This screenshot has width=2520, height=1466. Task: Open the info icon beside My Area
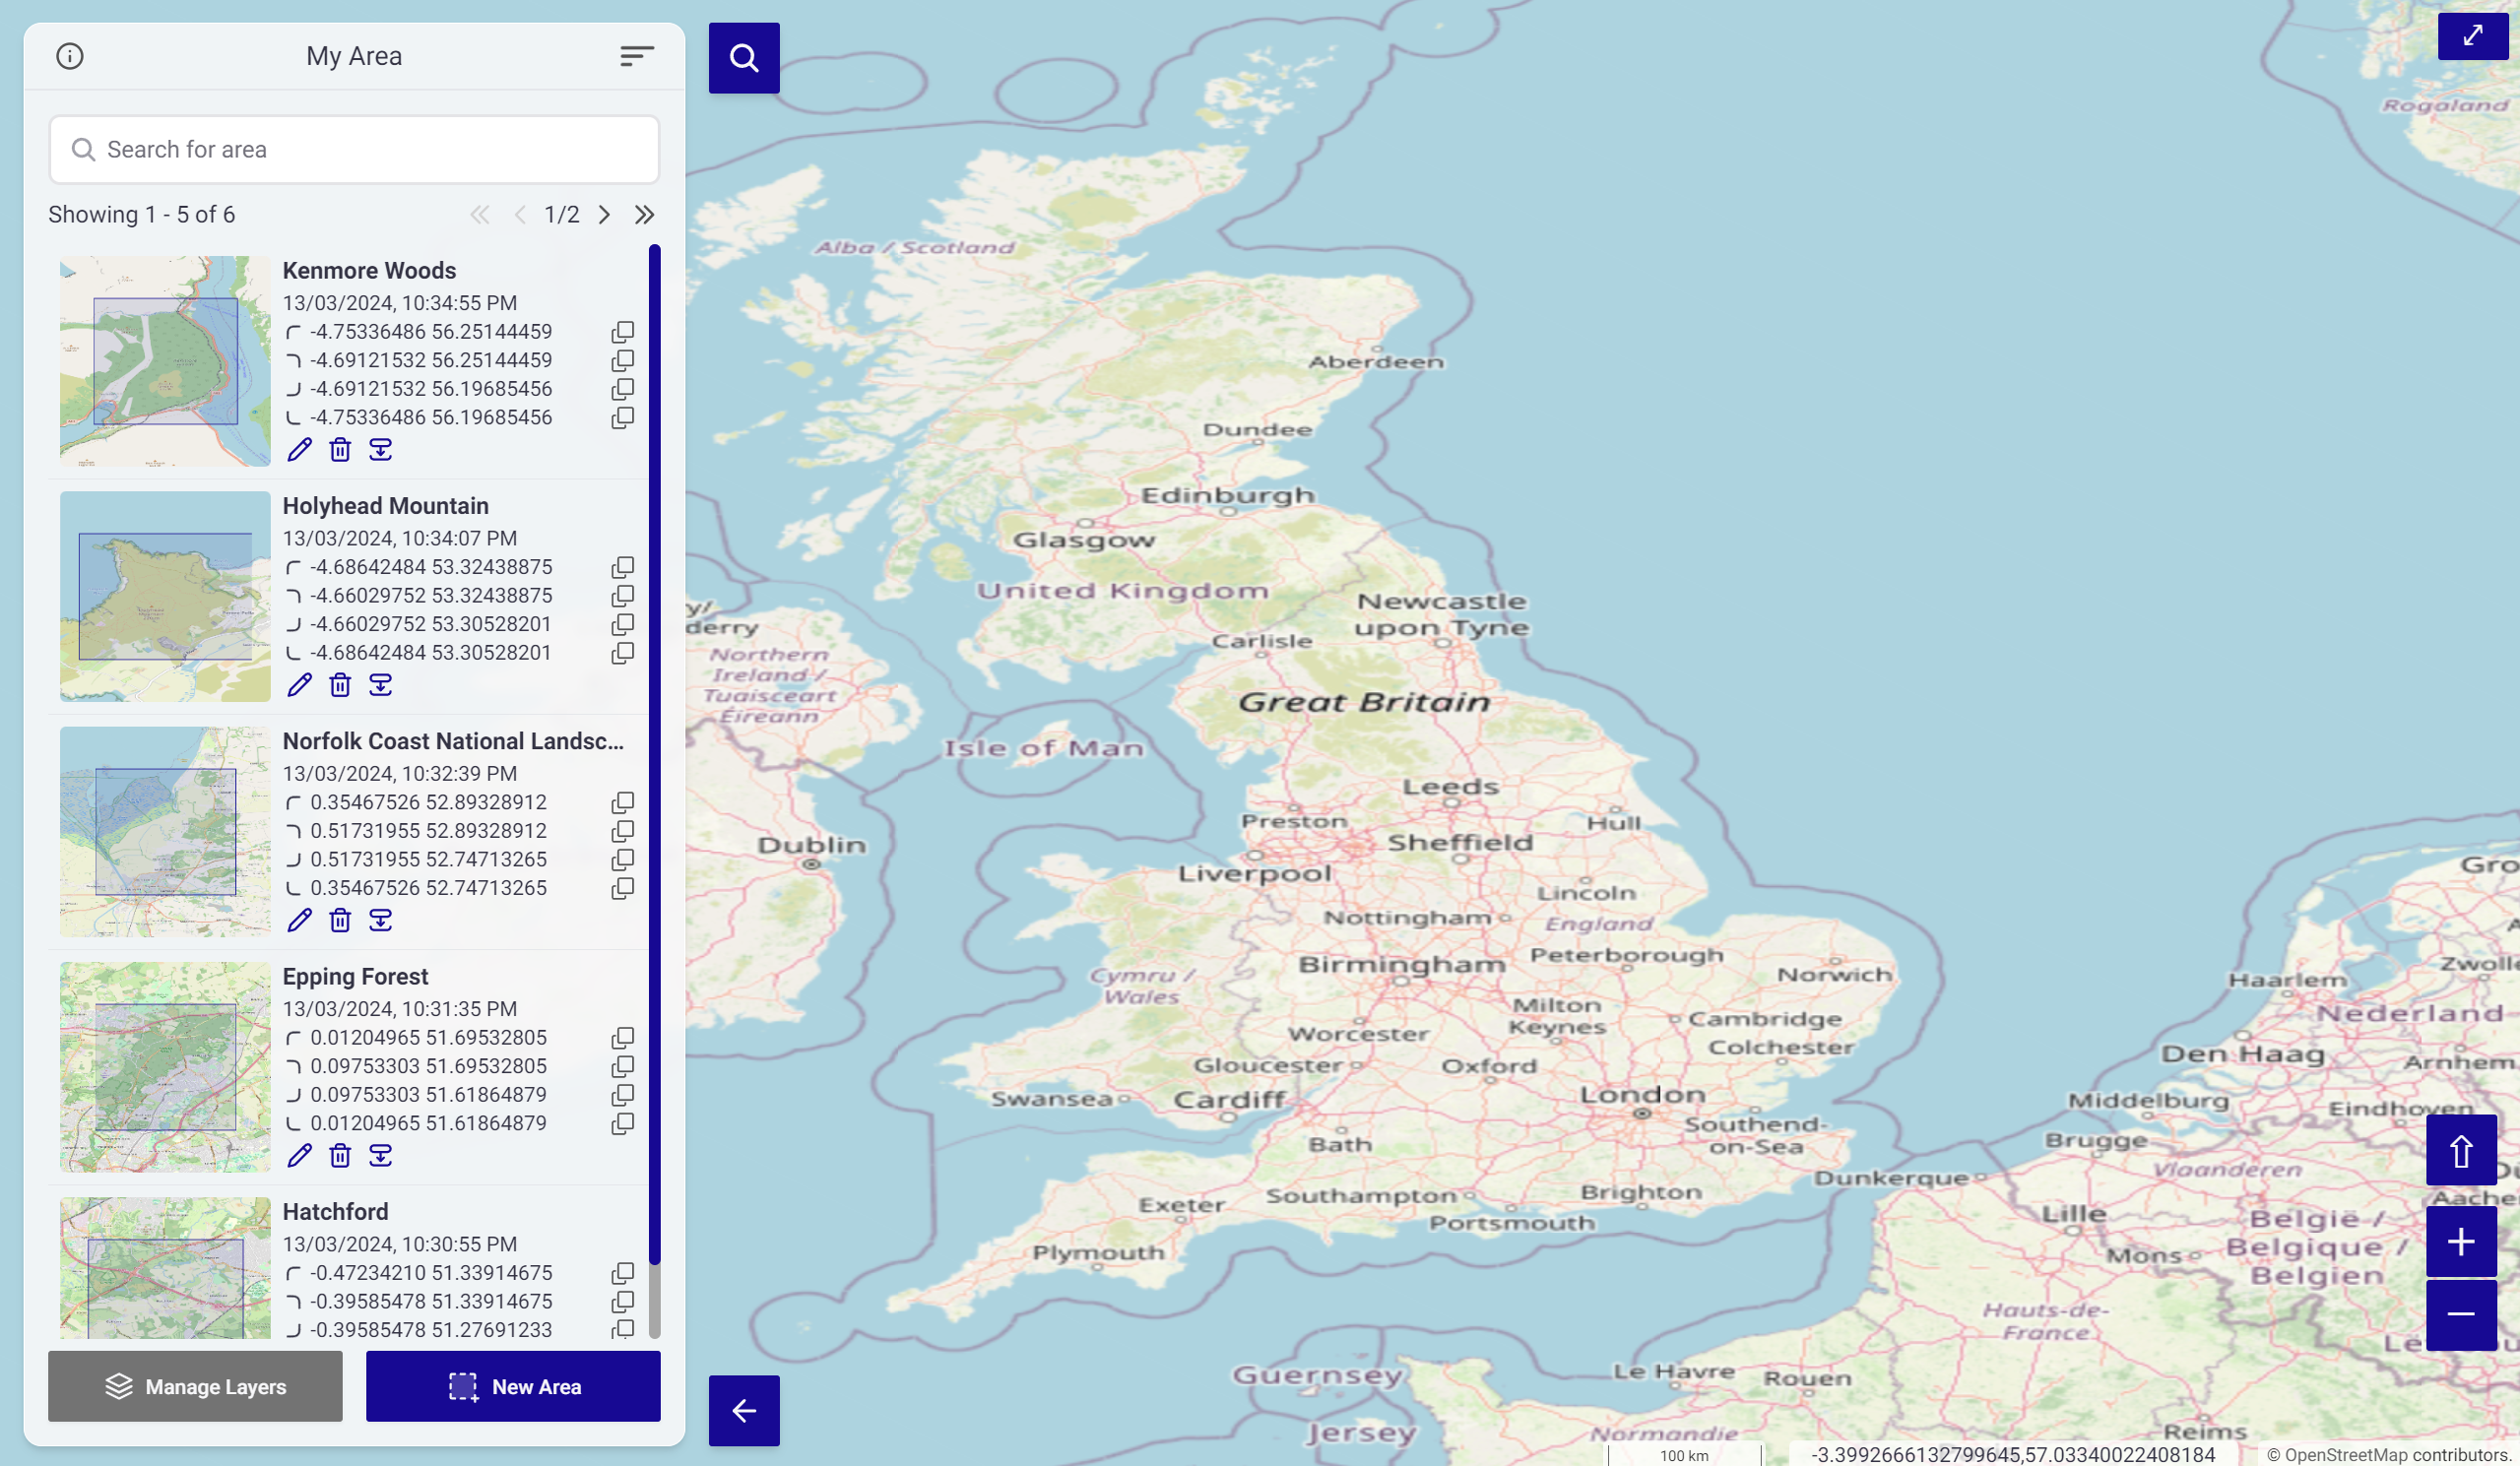(x=70, y=56)
